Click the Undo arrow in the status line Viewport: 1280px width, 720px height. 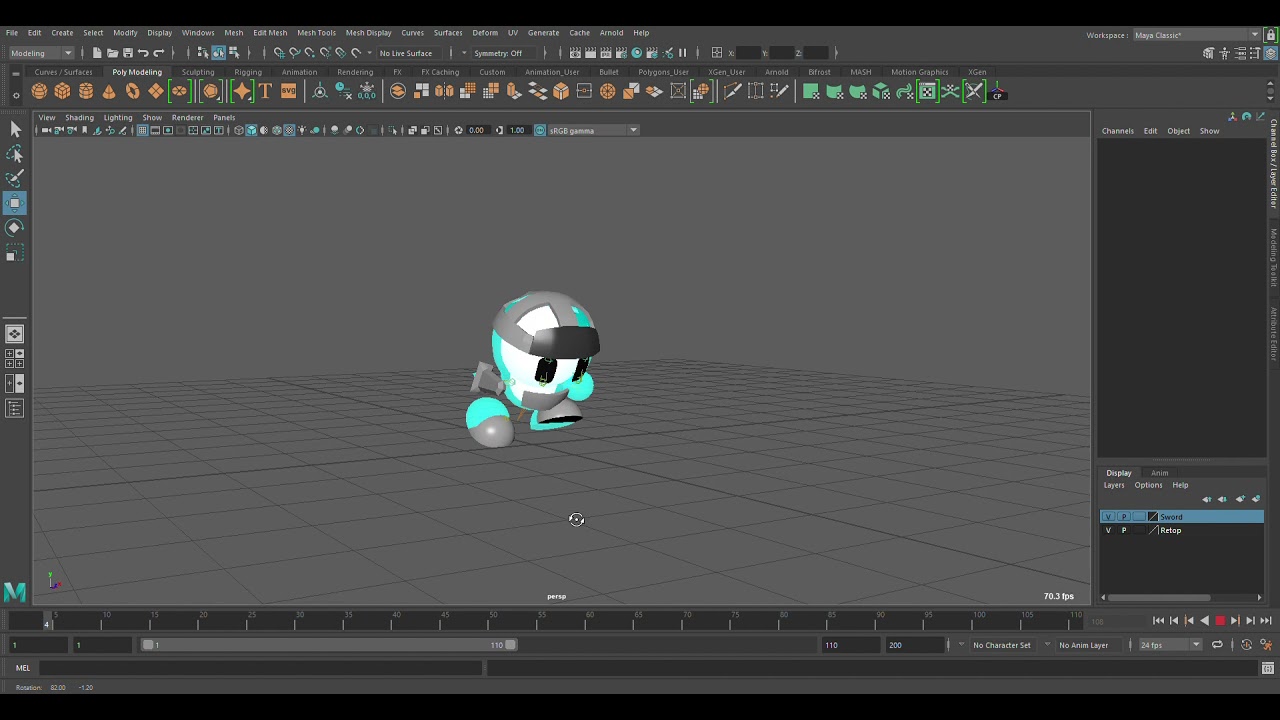(143, 53)
